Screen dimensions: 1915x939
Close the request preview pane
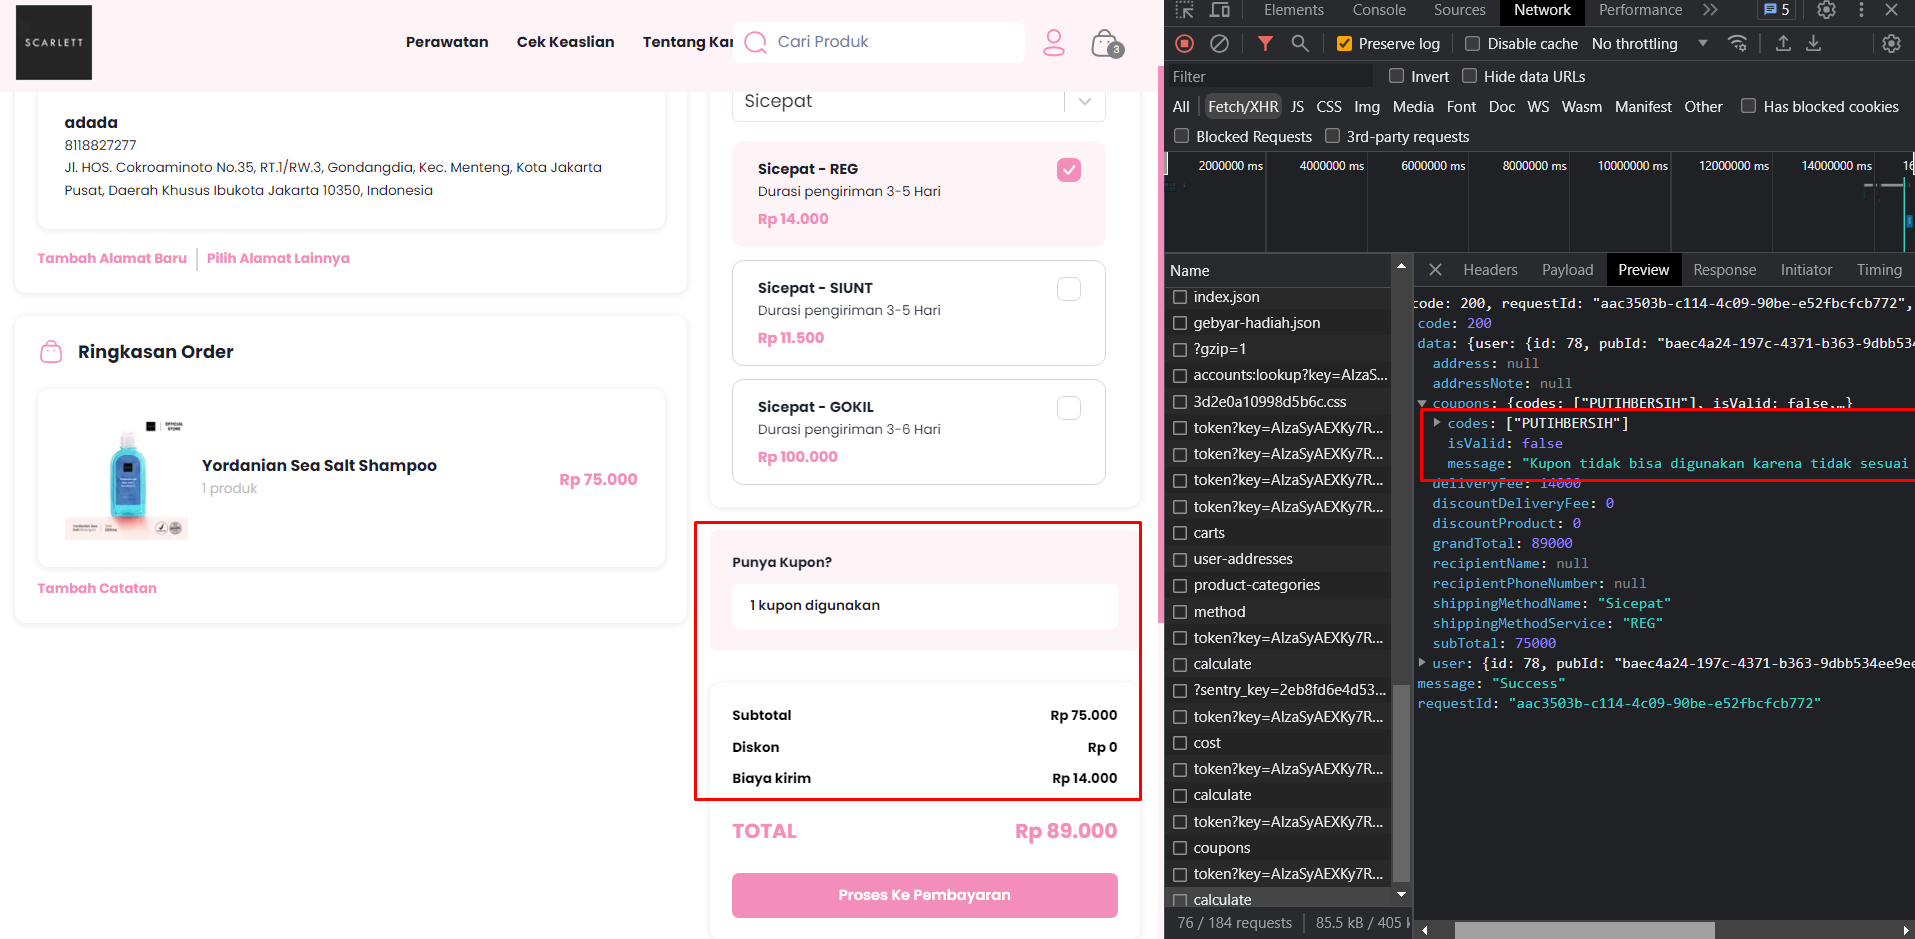click(x=1435, y=270)
